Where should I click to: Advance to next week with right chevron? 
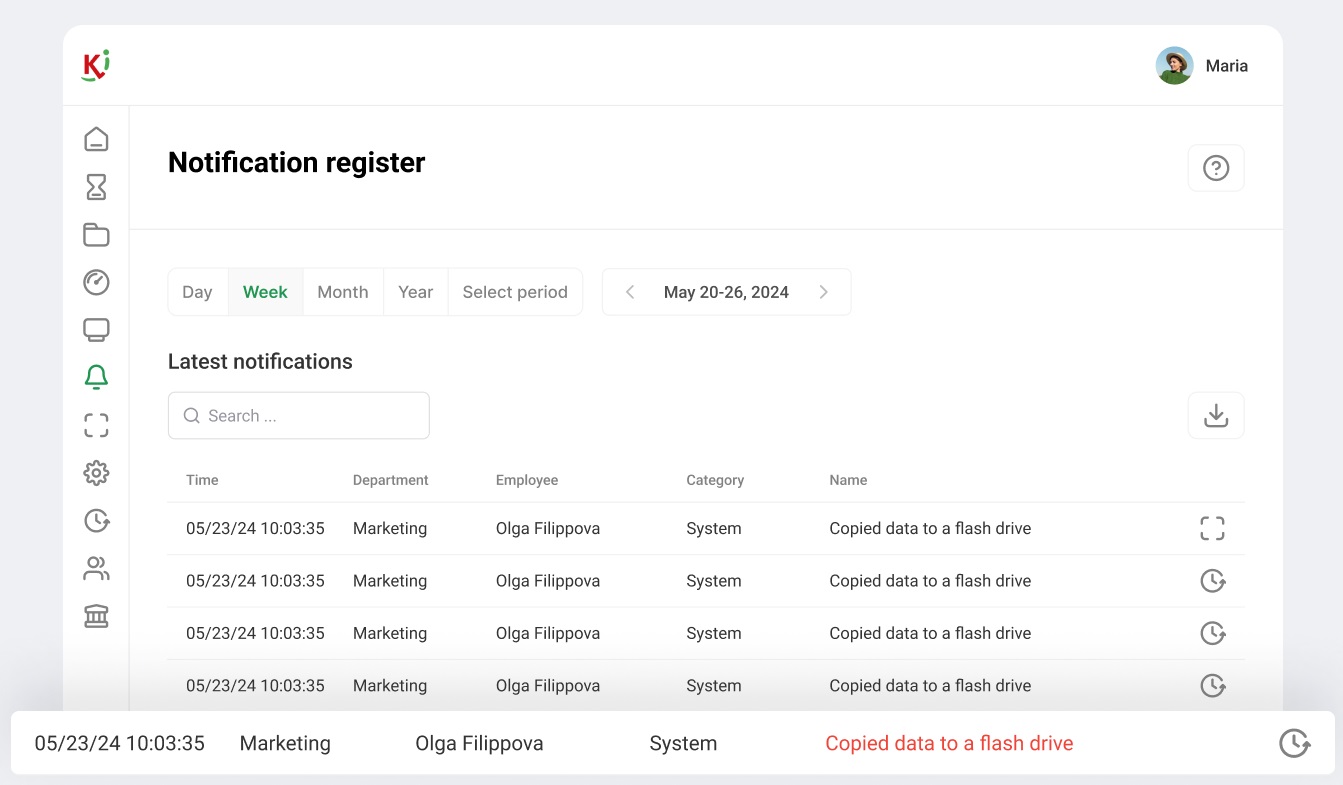(823, 292)
